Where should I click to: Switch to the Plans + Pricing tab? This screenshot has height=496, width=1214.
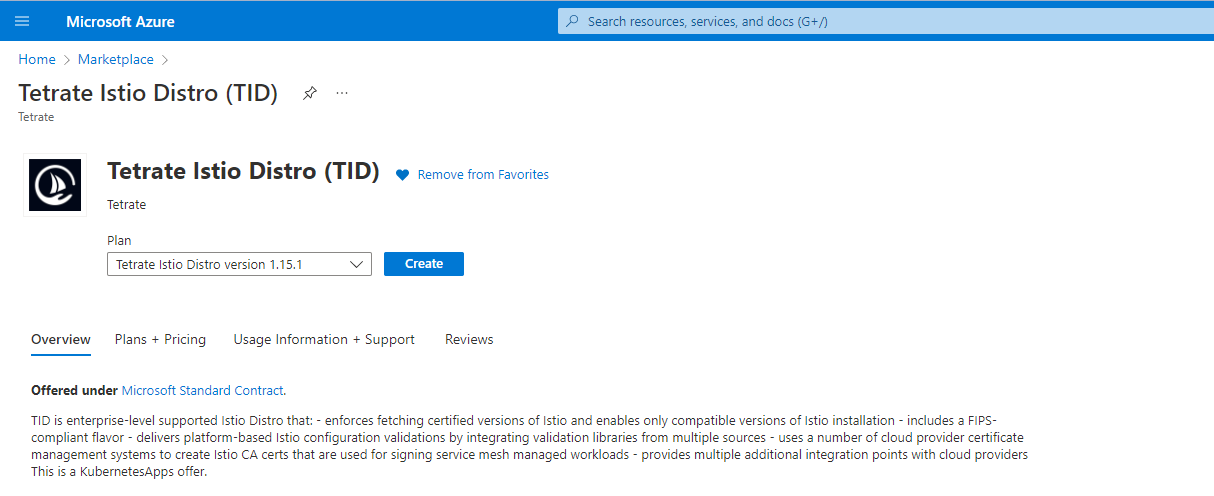[160, 340]
